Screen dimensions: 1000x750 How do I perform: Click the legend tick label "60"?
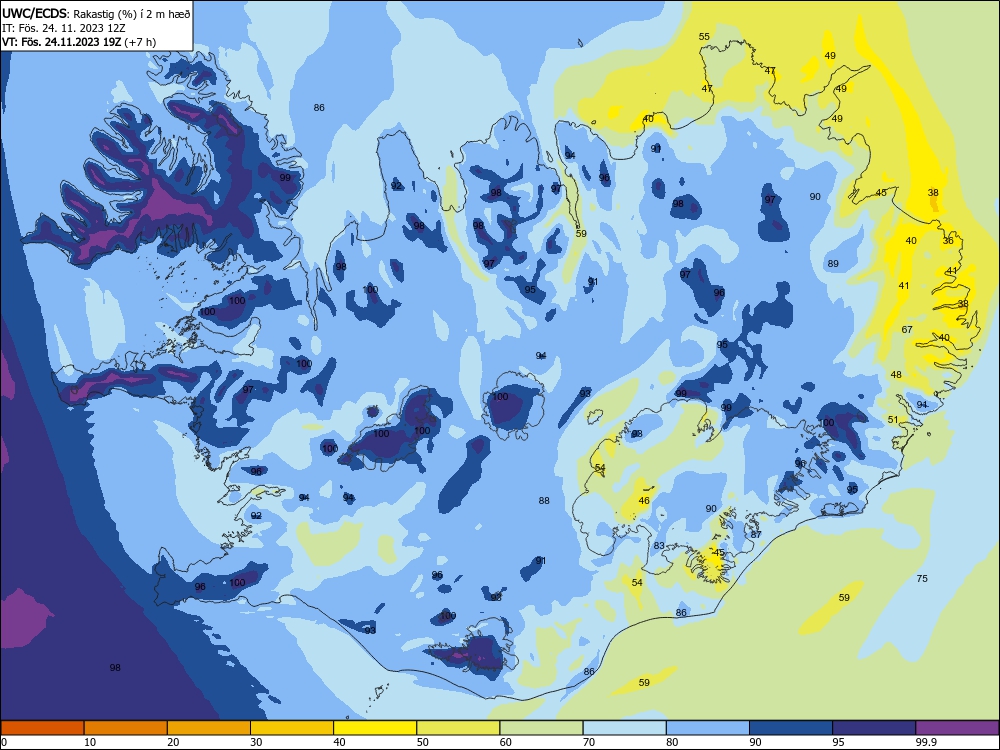point(506,742)
